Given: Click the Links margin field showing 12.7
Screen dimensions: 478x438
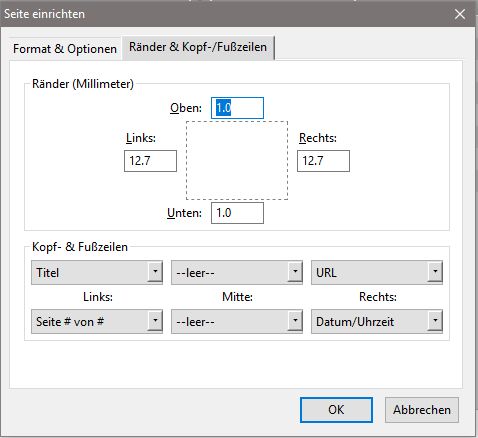Looking at the screenshot, I should [150, 161].
